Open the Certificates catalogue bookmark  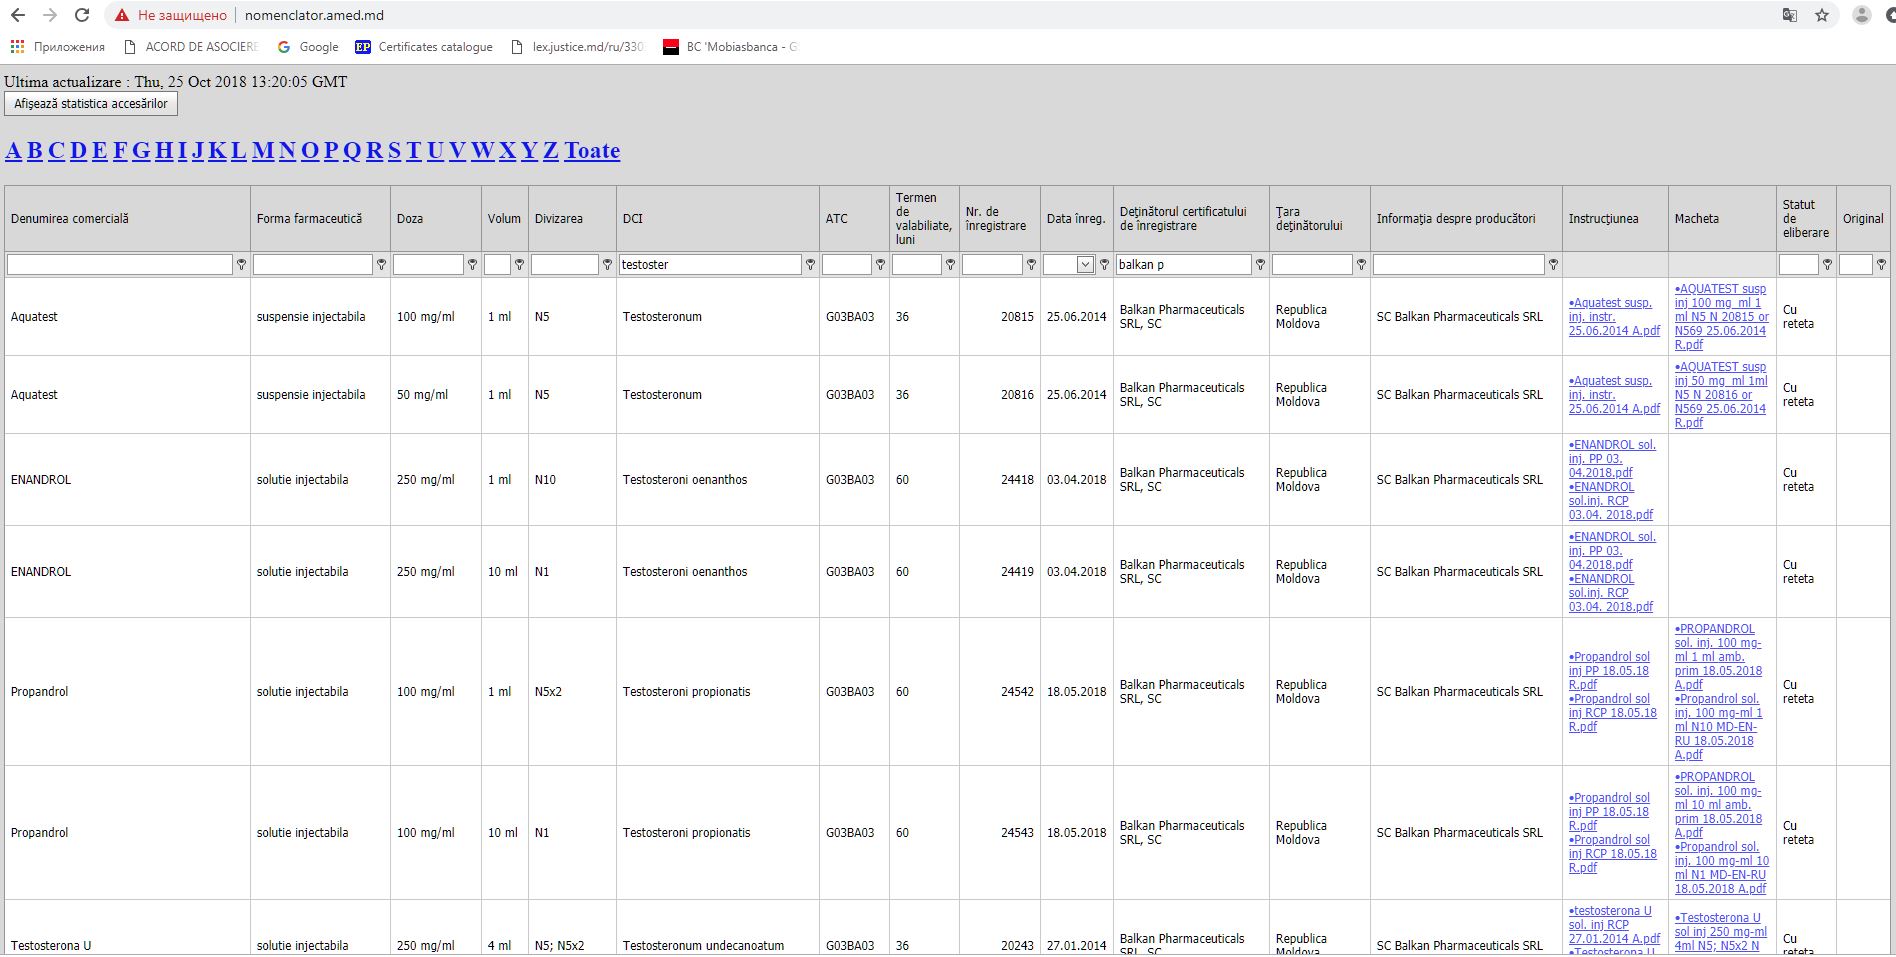[x=424, y=47]
